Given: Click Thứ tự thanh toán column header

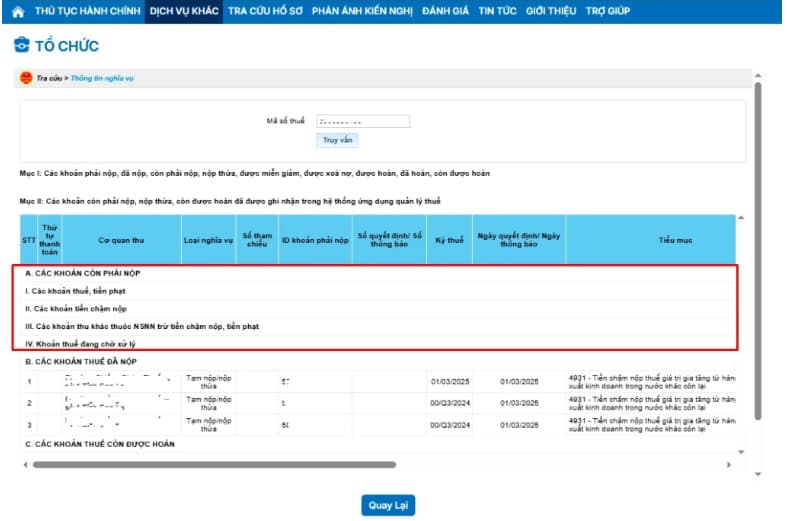Looking at the screenshot, I should click(50, 240).
